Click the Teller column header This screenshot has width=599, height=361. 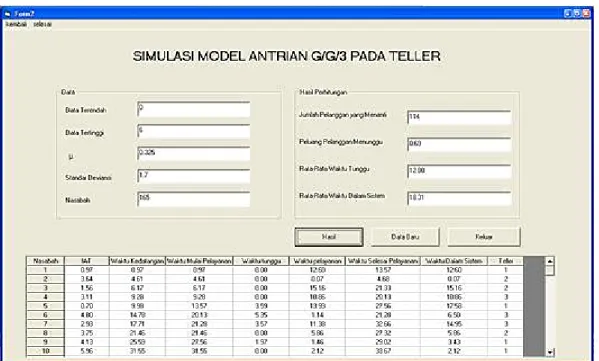pyautogui.click(x=505, y=261)
